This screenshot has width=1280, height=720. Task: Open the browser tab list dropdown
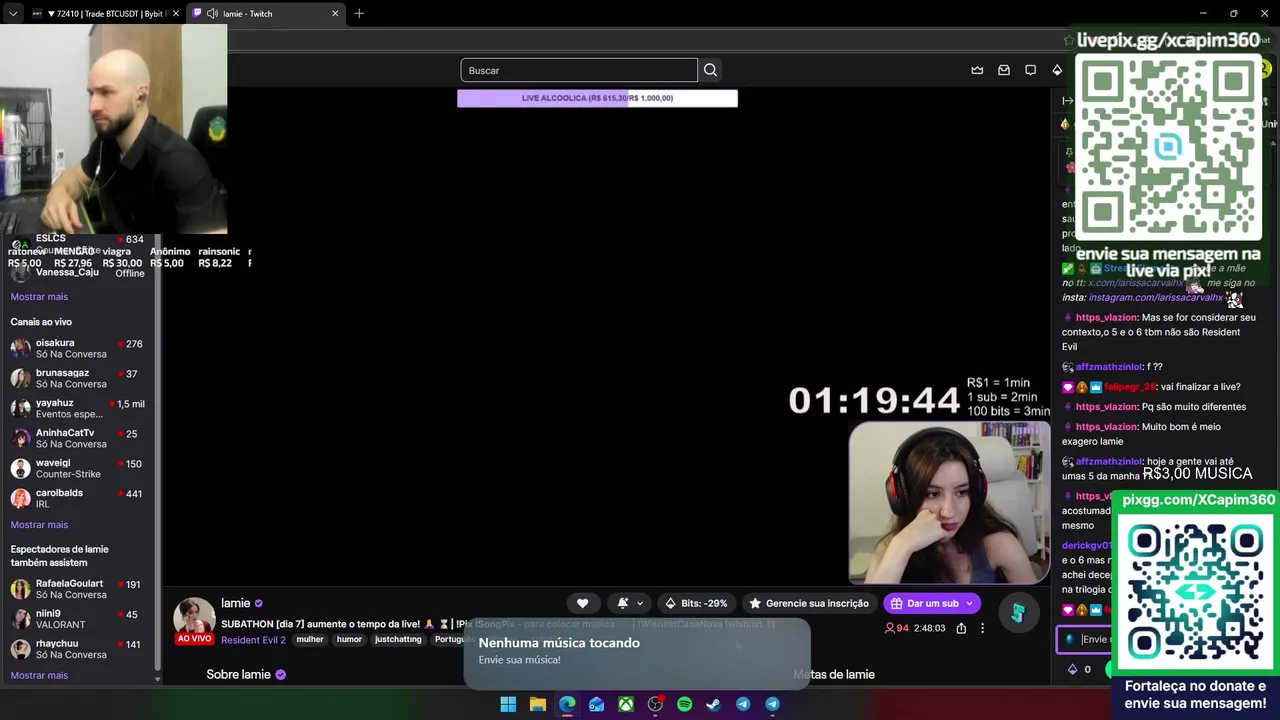(12, 14)
